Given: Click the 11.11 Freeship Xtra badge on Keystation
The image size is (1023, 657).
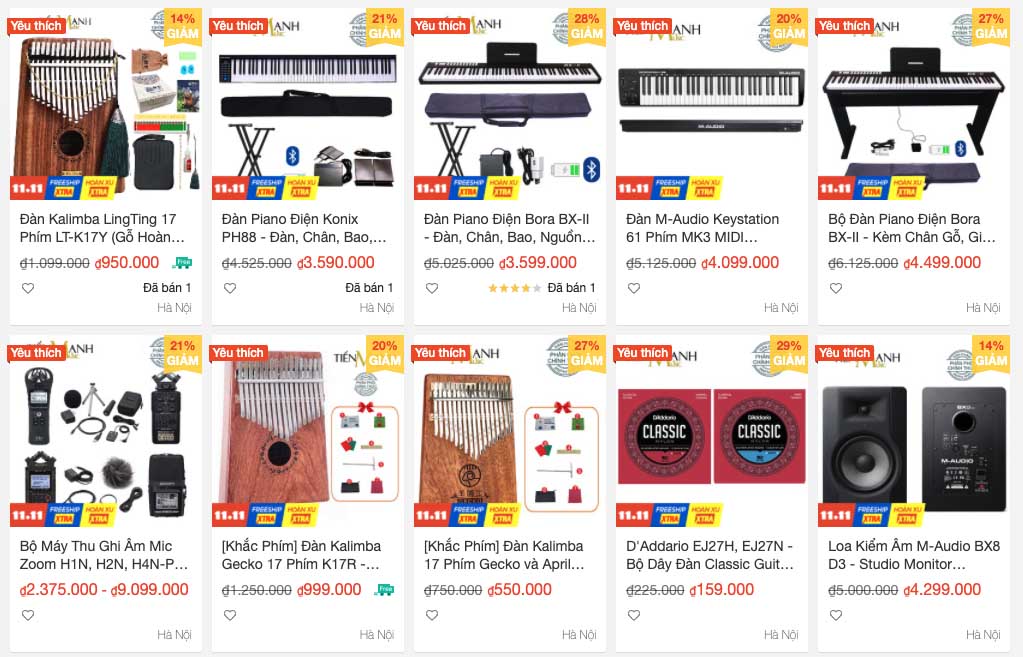Looking at the screenshot, I should pos(669,189).
